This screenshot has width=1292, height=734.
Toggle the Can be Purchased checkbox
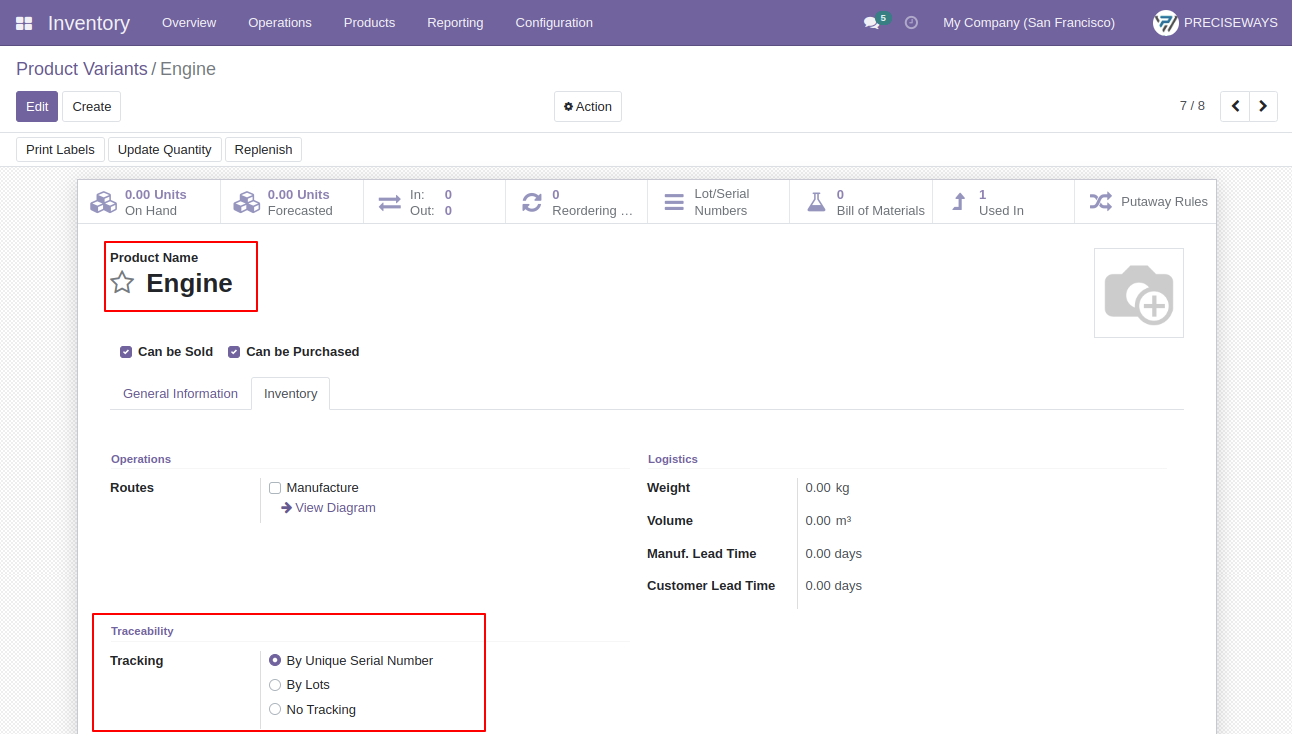[234, 352]
